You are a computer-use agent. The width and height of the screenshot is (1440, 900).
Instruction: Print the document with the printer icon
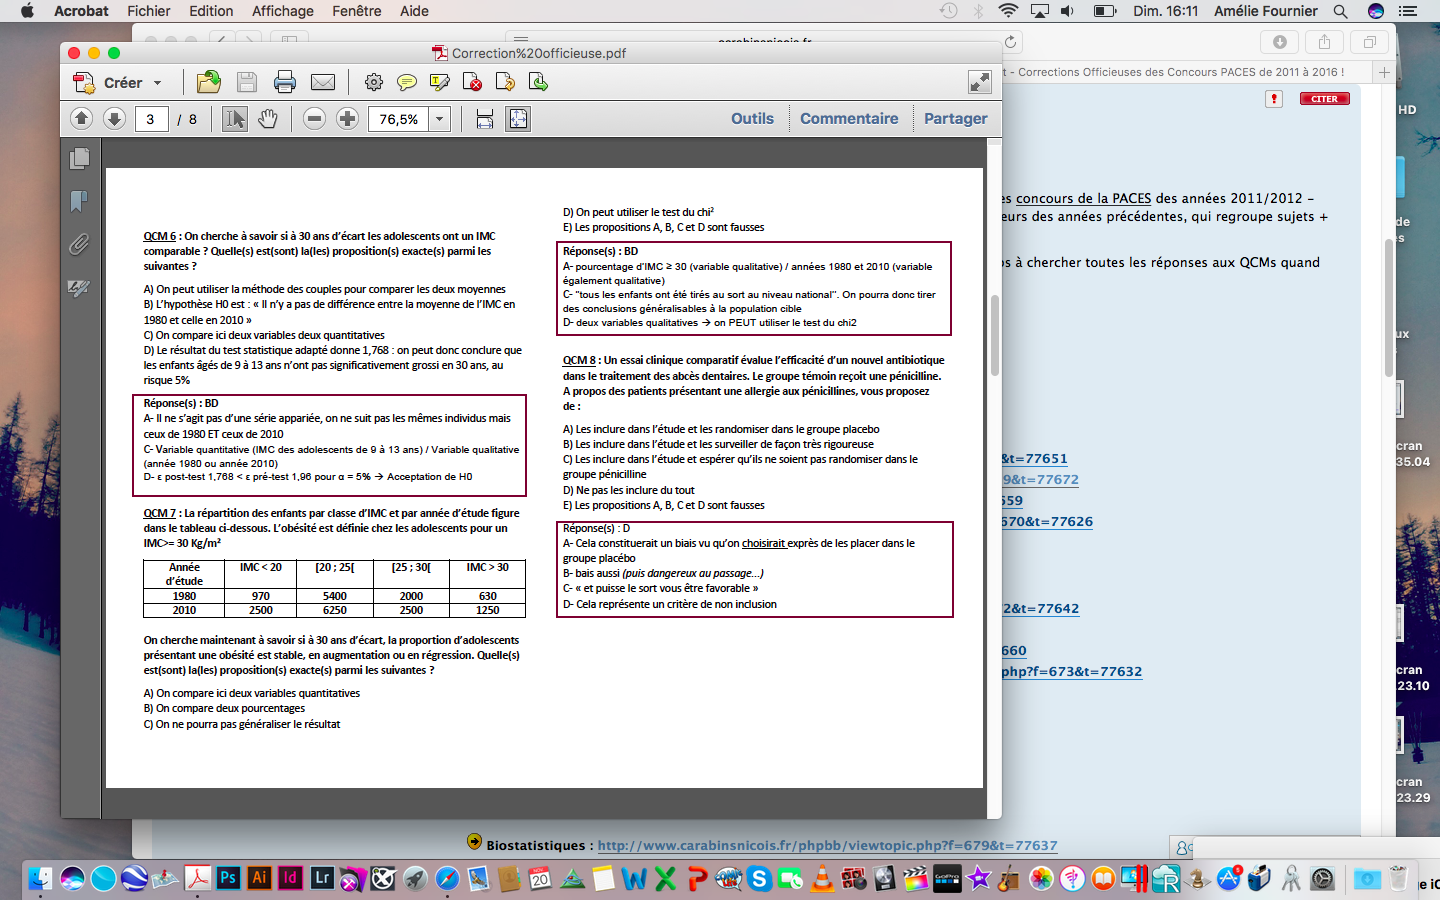(285, 82)
